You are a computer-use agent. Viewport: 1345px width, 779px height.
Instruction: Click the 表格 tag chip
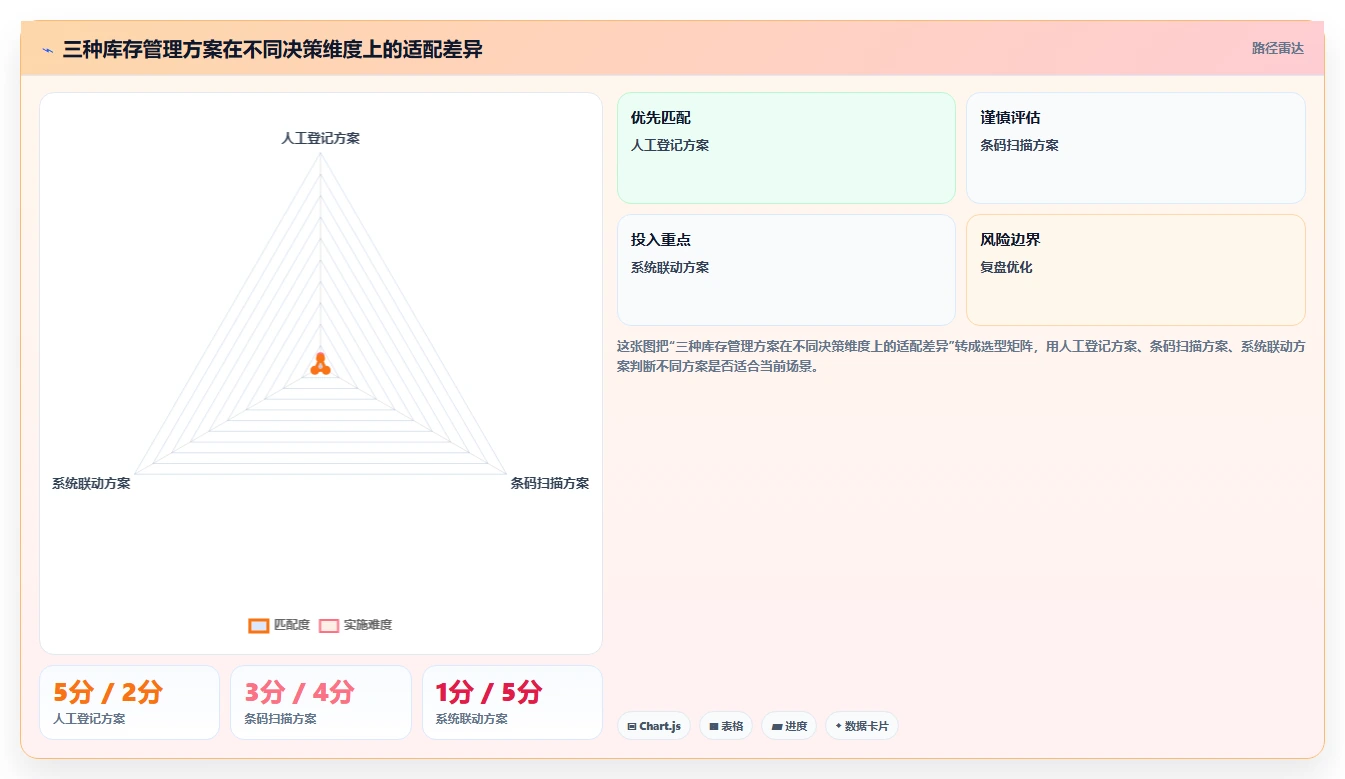pos(726,726)
